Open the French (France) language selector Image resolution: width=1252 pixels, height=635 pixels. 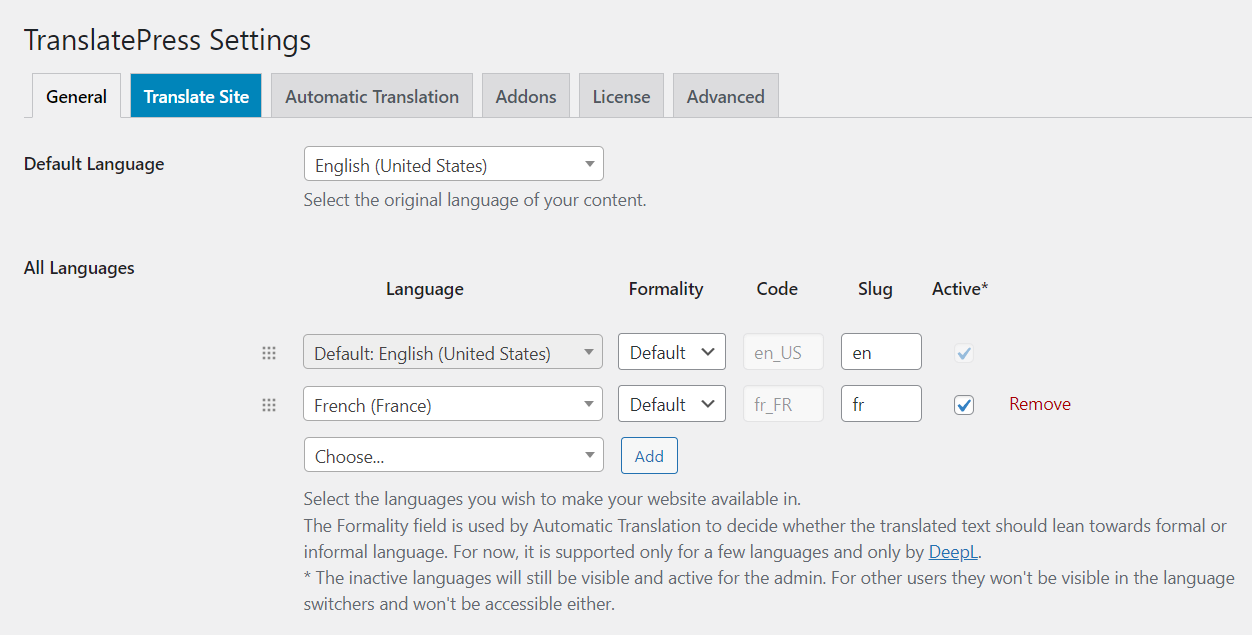(453, 404)
